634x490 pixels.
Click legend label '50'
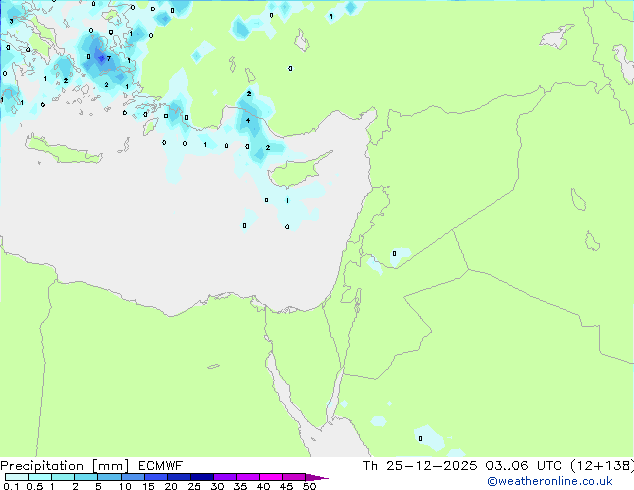click(309, 486)
